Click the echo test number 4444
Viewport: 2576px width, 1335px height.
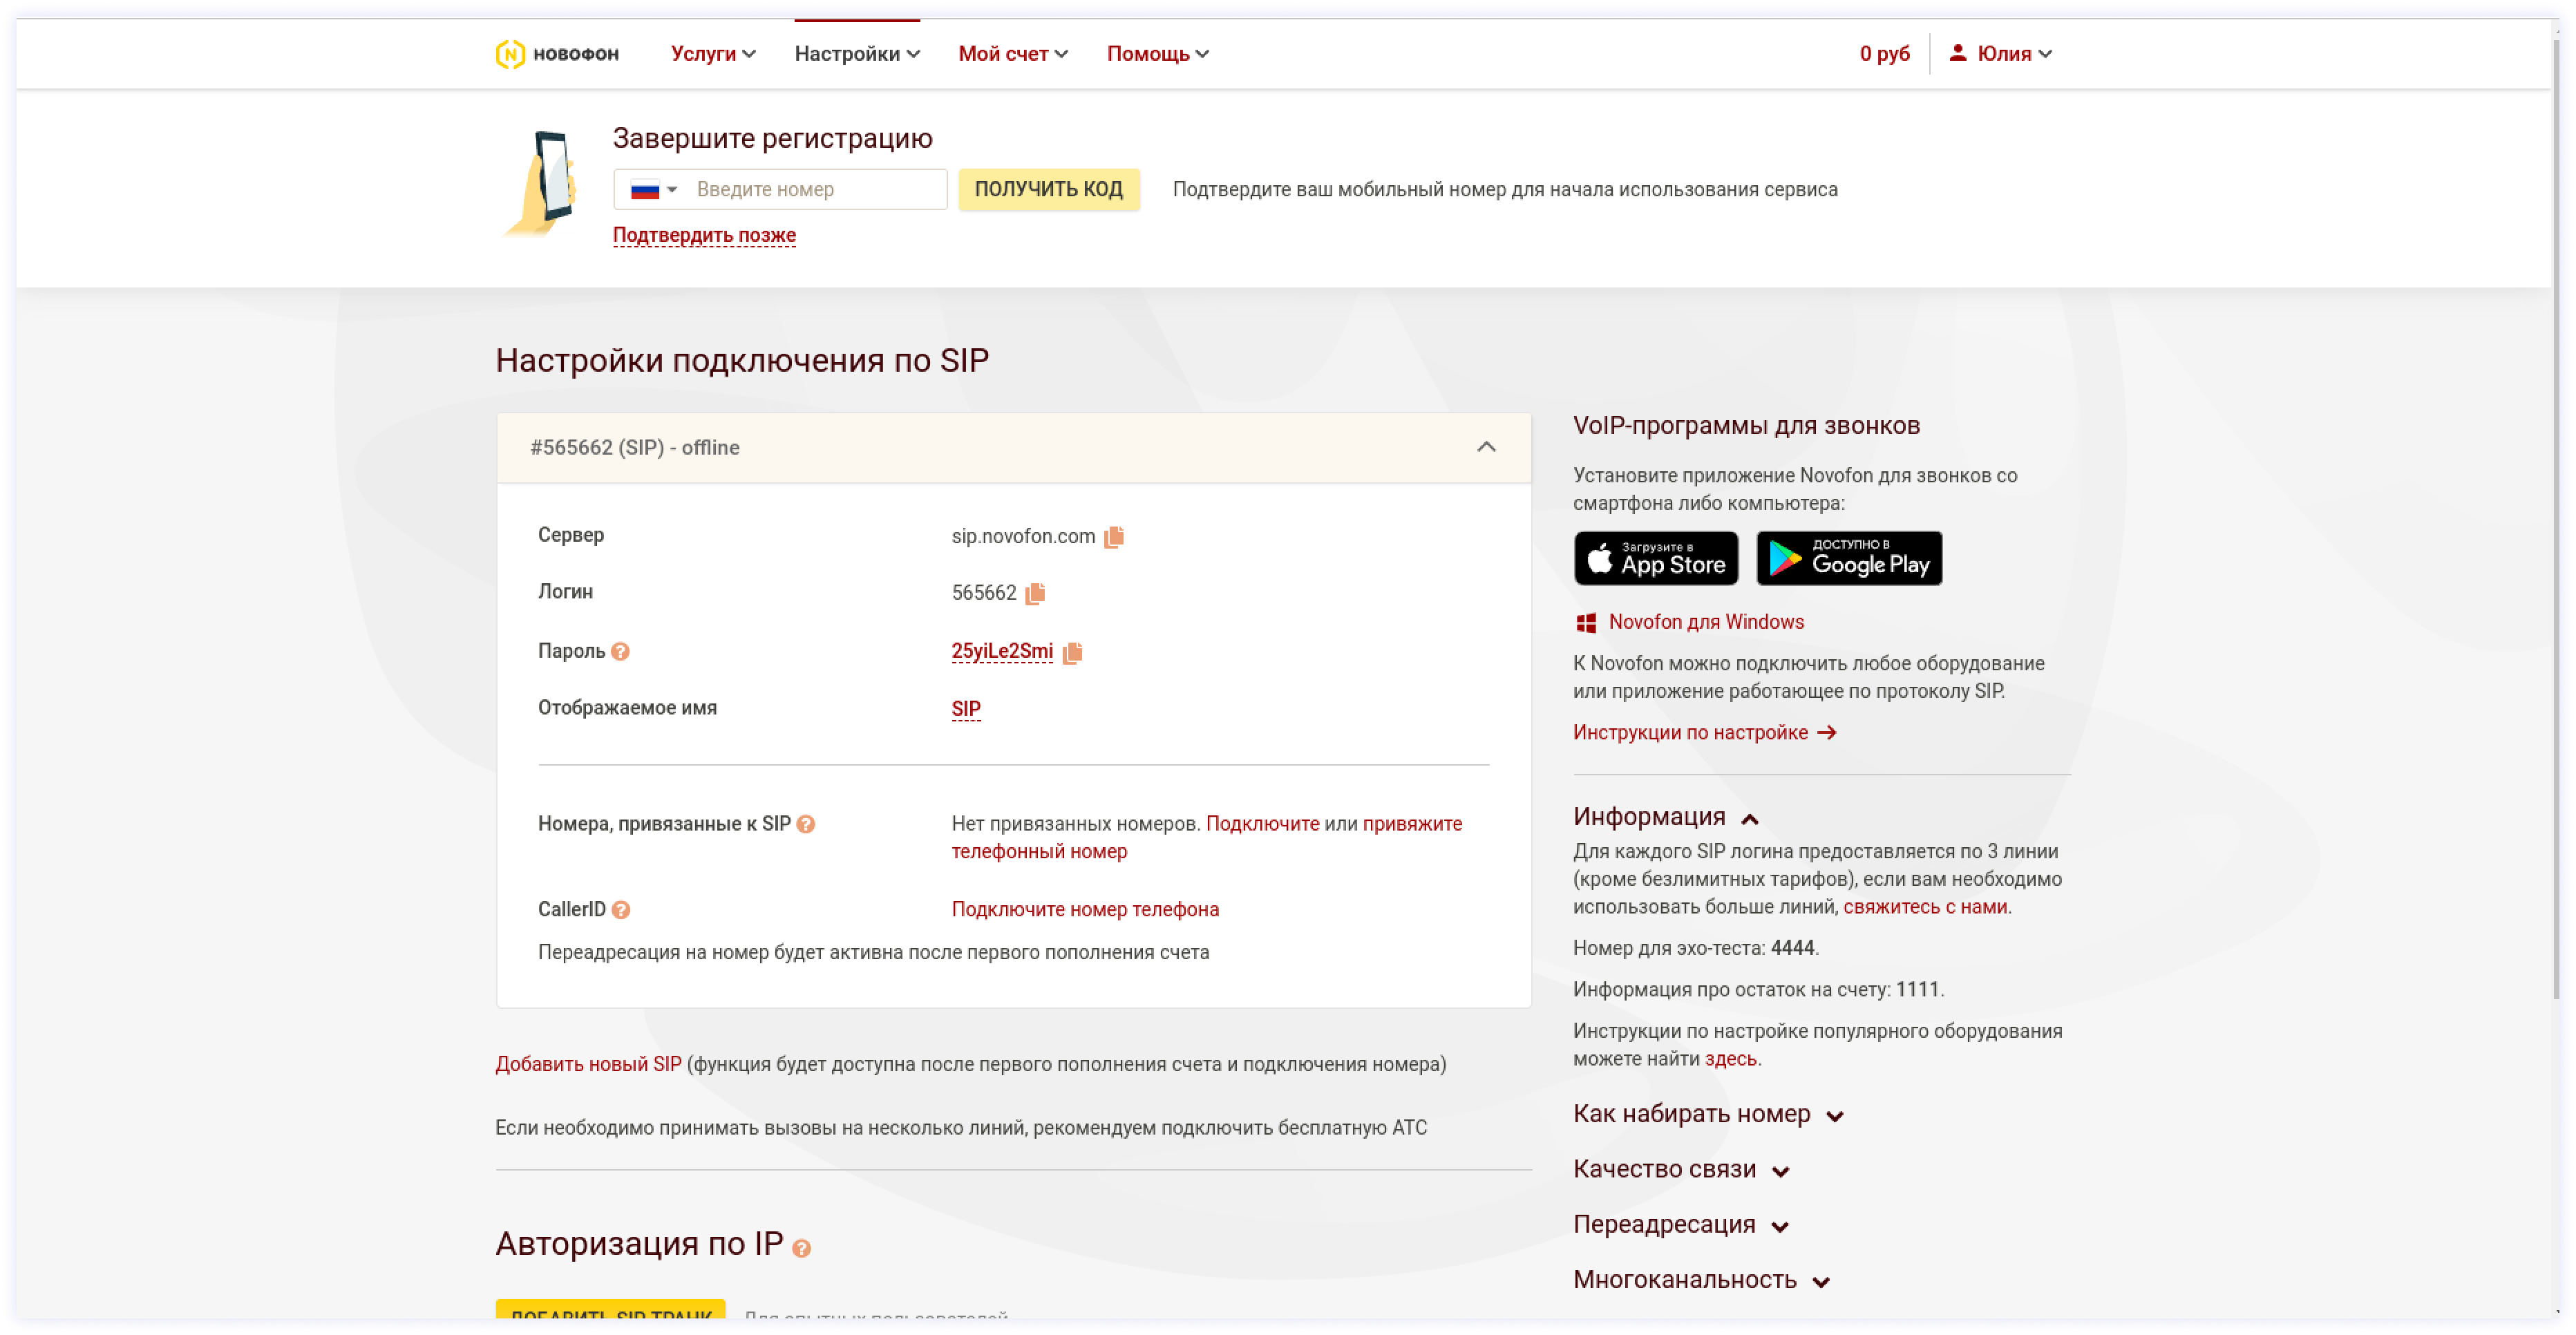pyautogui.click(x=1792, y=949)
